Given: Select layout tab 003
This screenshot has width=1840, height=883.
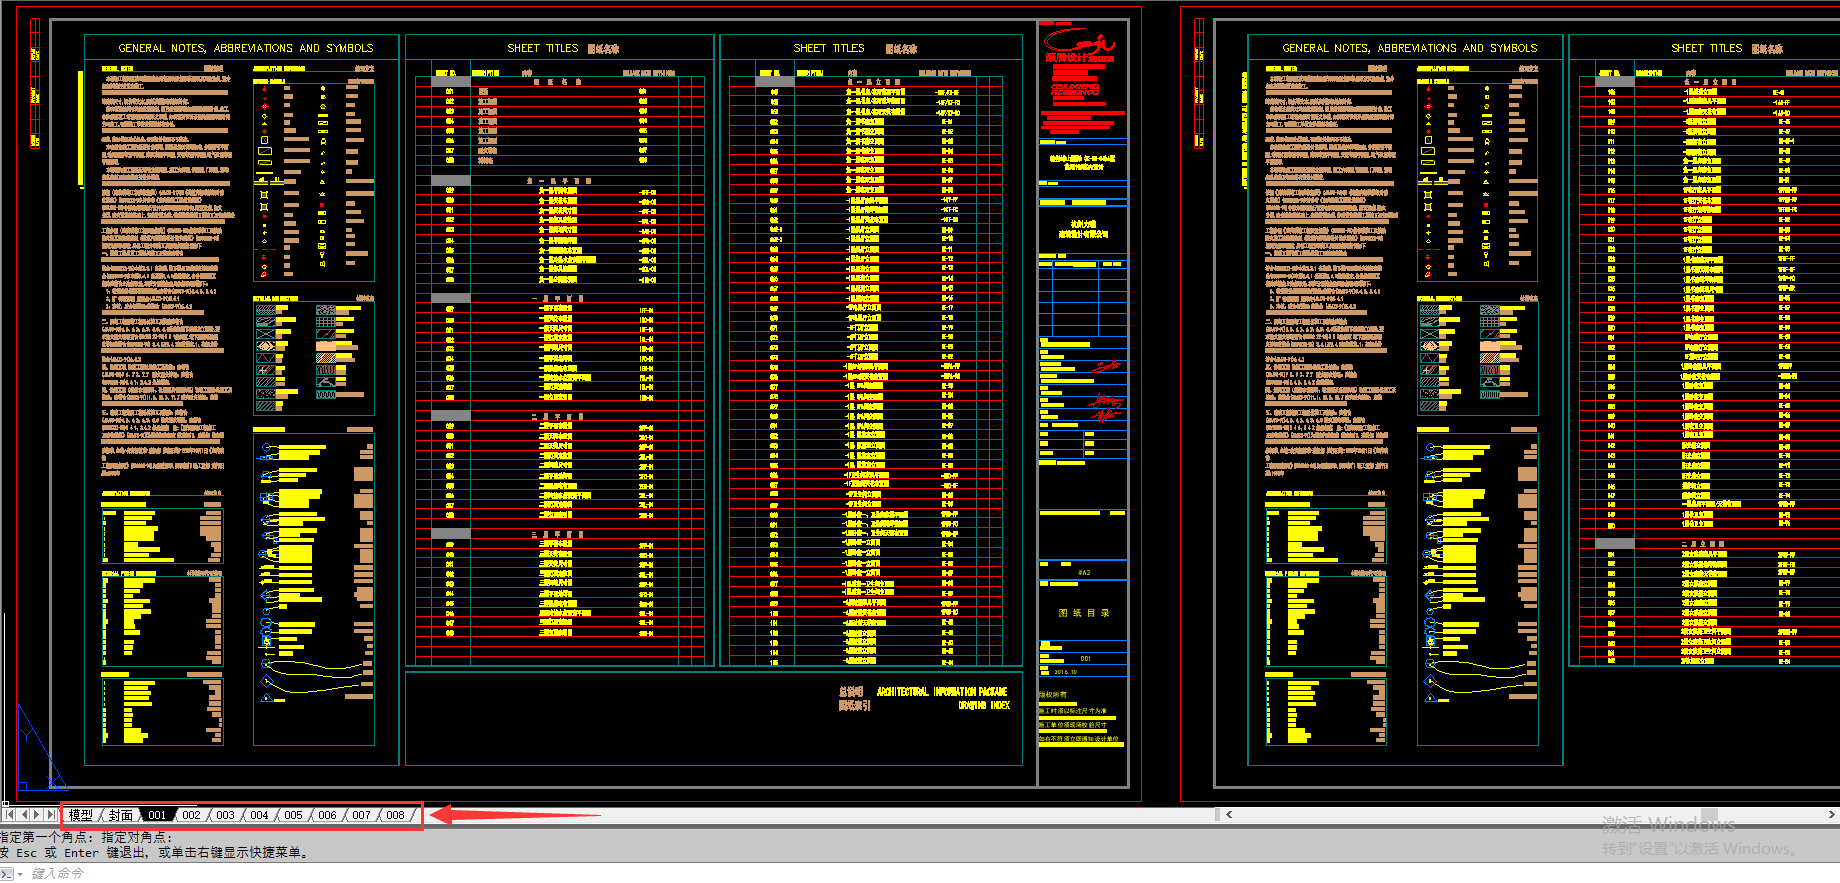Looking at the screenshot, I should [x=225, y=815].
